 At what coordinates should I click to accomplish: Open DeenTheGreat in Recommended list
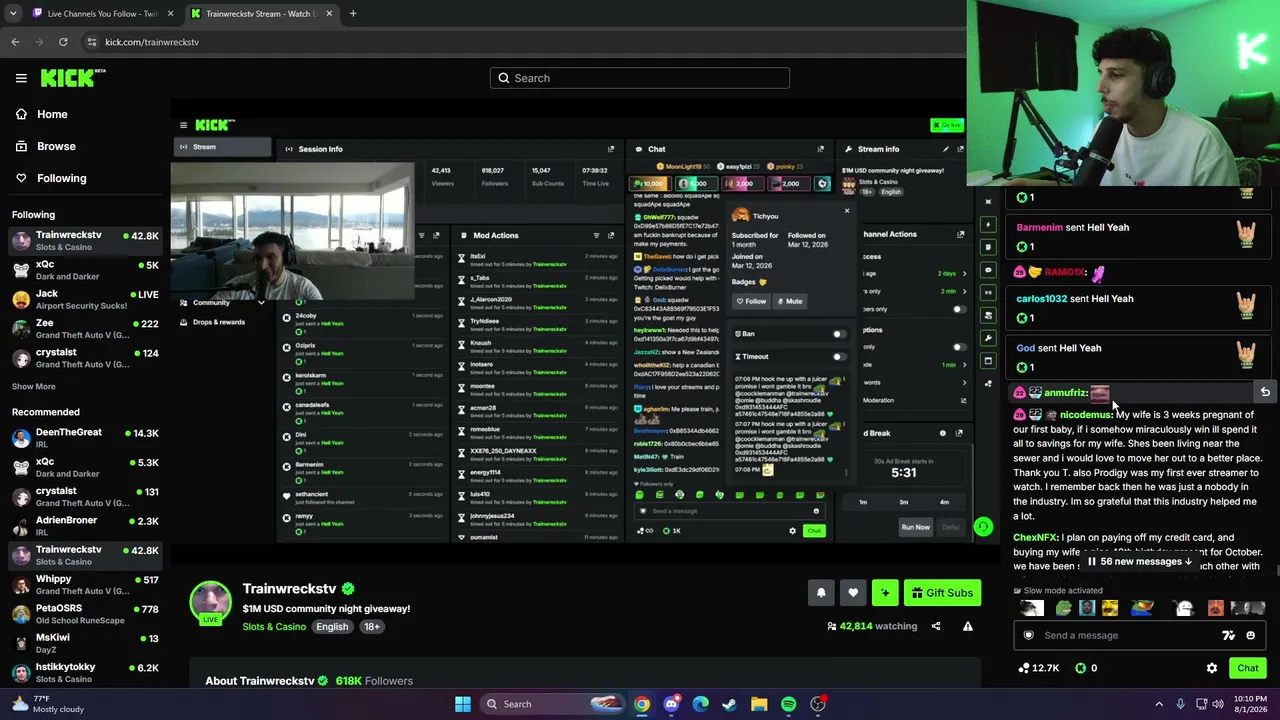click(84, 438)
